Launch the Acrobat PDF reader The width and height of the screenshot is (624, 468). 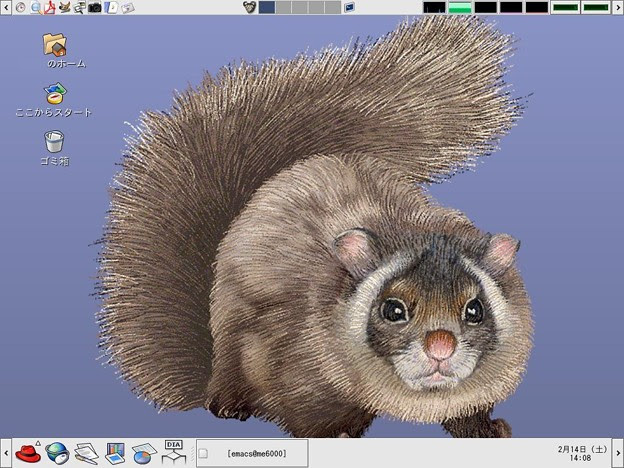[x=49, y=7]
